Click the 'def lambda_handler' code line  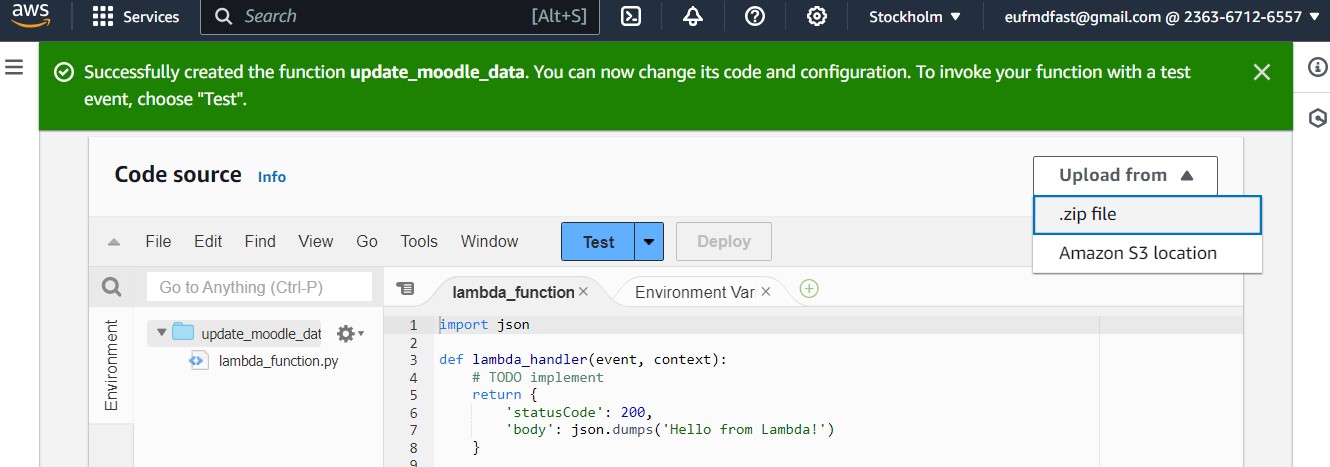coord(583,360)
